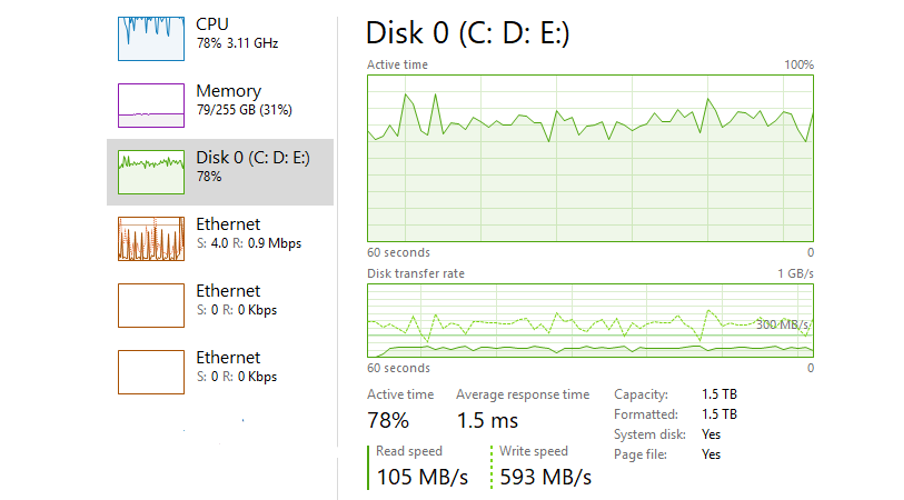
Task: Click the Write speed 593 MB/s value
Action: (x=545, y=477)
